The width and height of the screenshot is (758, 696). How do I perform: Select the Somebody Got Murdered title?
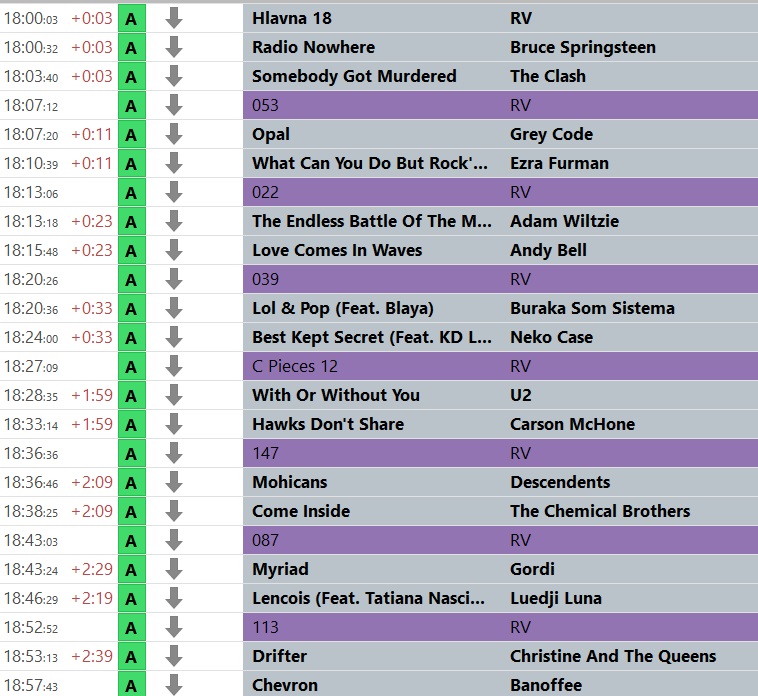click(354, 76)
